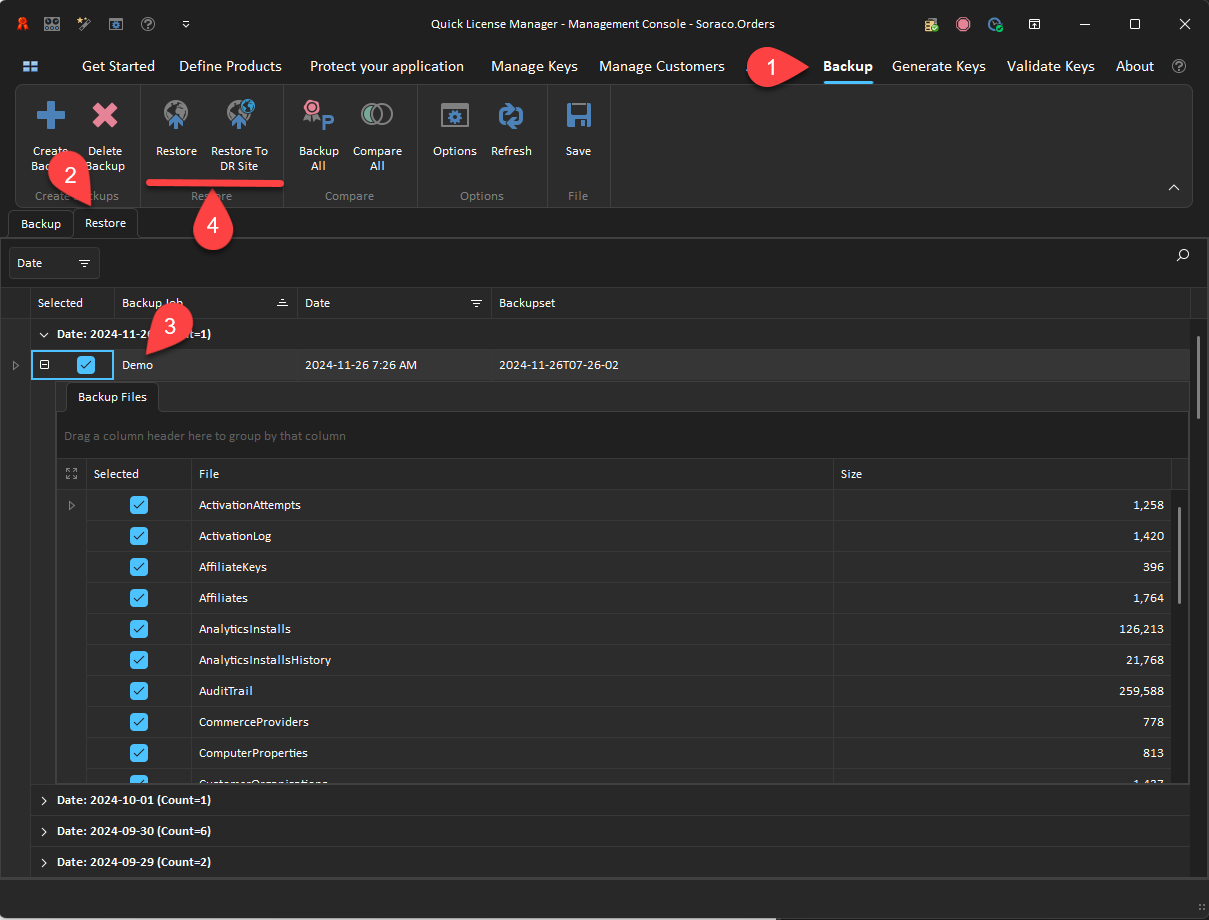Toggle the AuditTrail file checkbox
This screenshot has width=1209, height=920.
pyautogui.click(x=139, y=691)
